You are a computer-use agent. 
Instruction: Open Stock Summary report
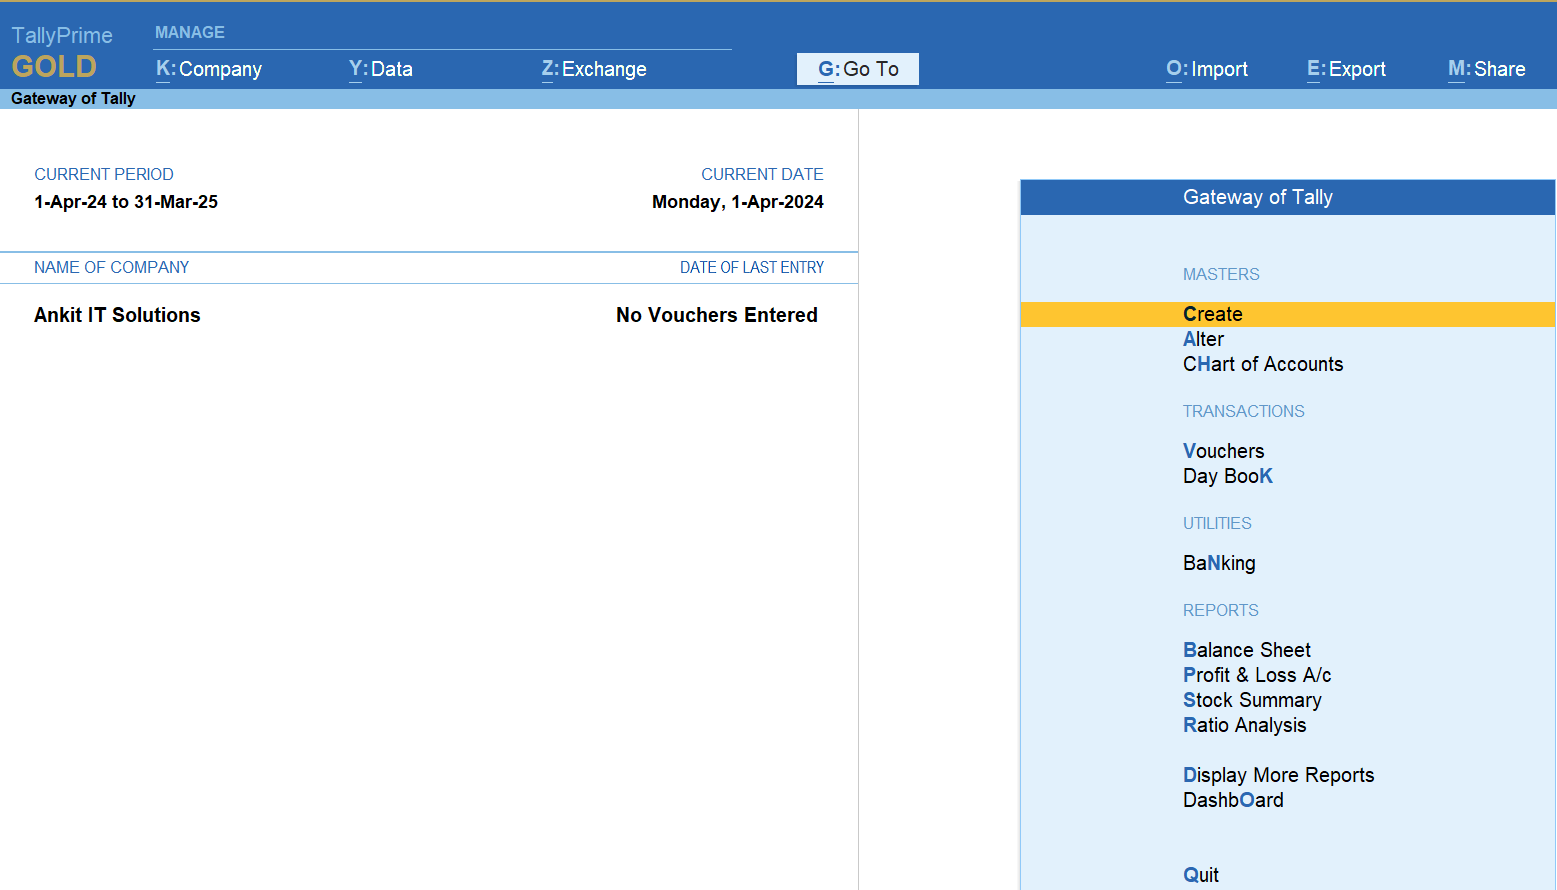pos(1252,700)
